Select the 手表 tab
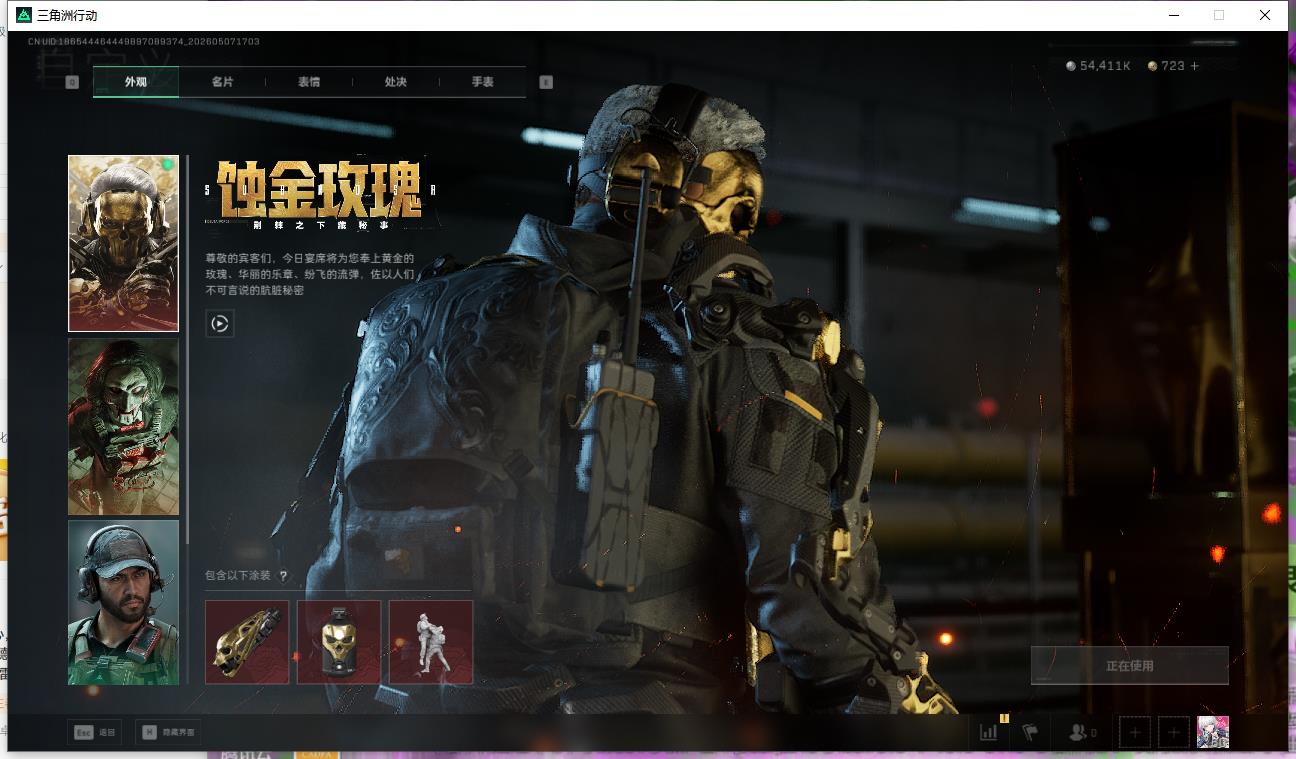1296x759 pixels. (483, 82)
